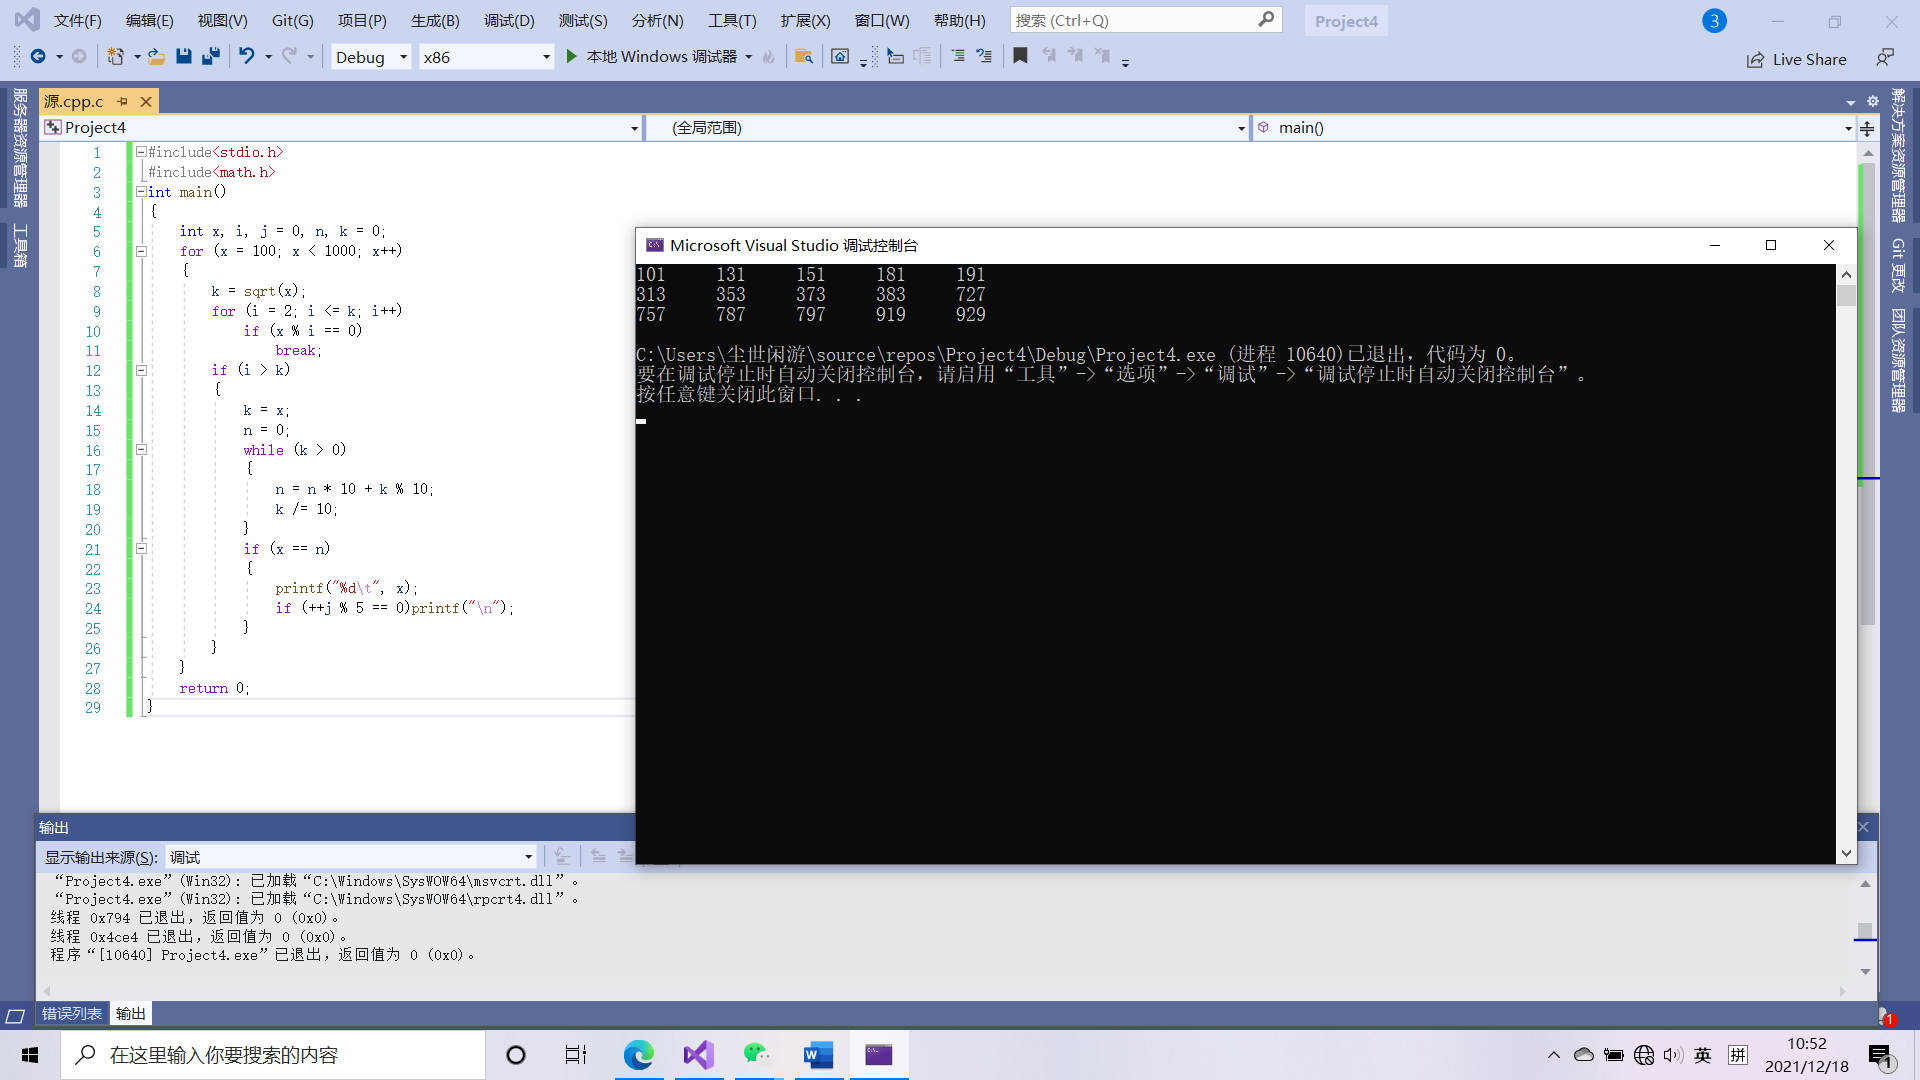Click the debug console vertical scrollbar

point(1846,560)
